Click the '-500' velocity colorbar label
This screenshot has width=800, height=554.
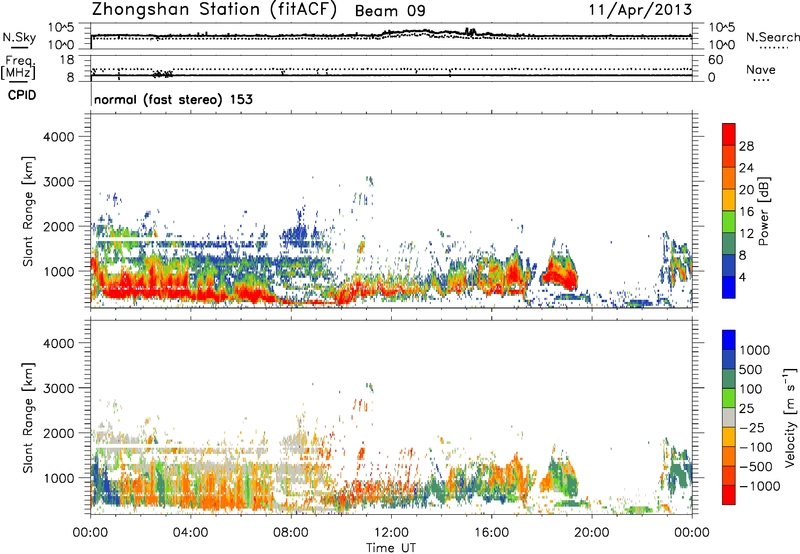755,467
